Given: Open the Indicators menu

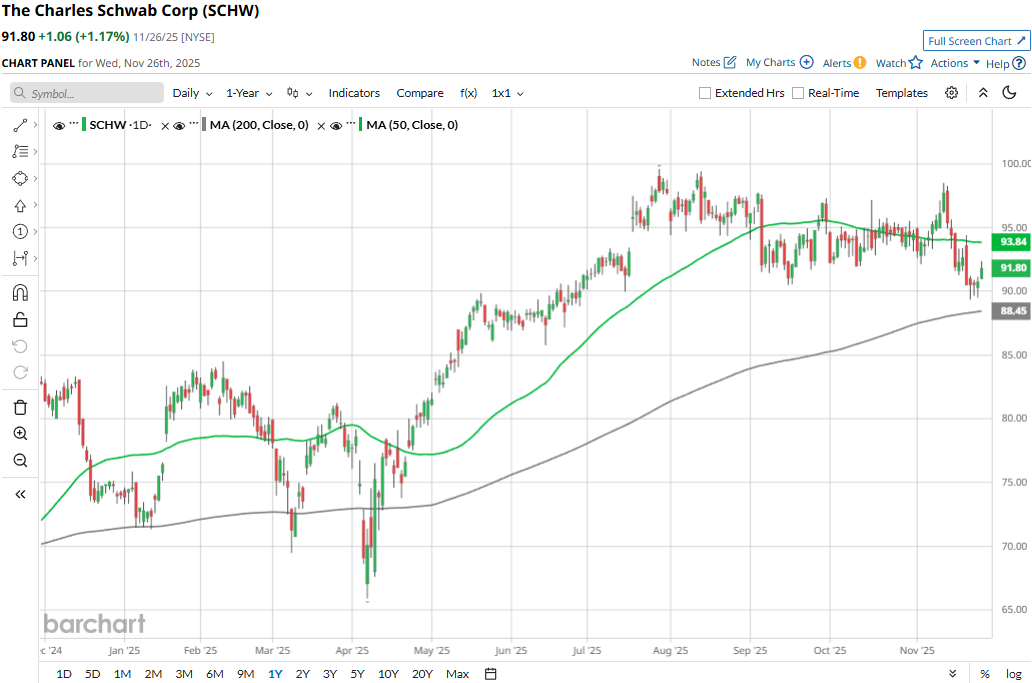Looking at the screenshot, I should (354, 93).
